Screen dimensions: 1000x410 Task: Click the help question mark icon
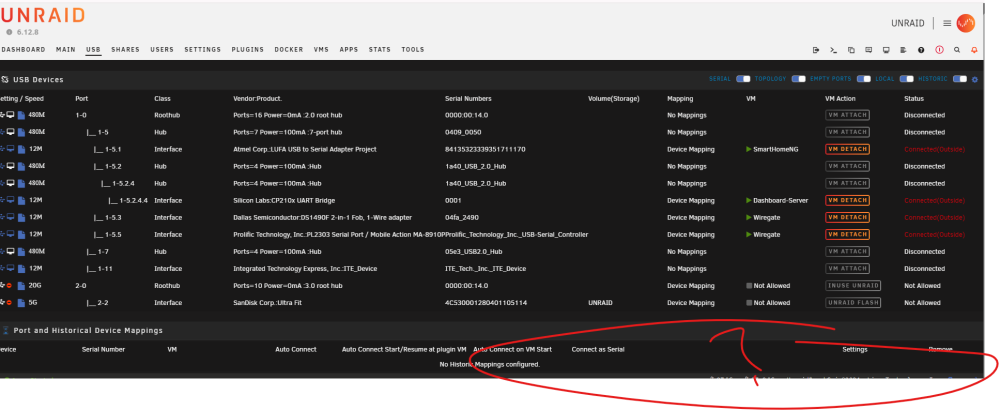(x=921, y=50)
